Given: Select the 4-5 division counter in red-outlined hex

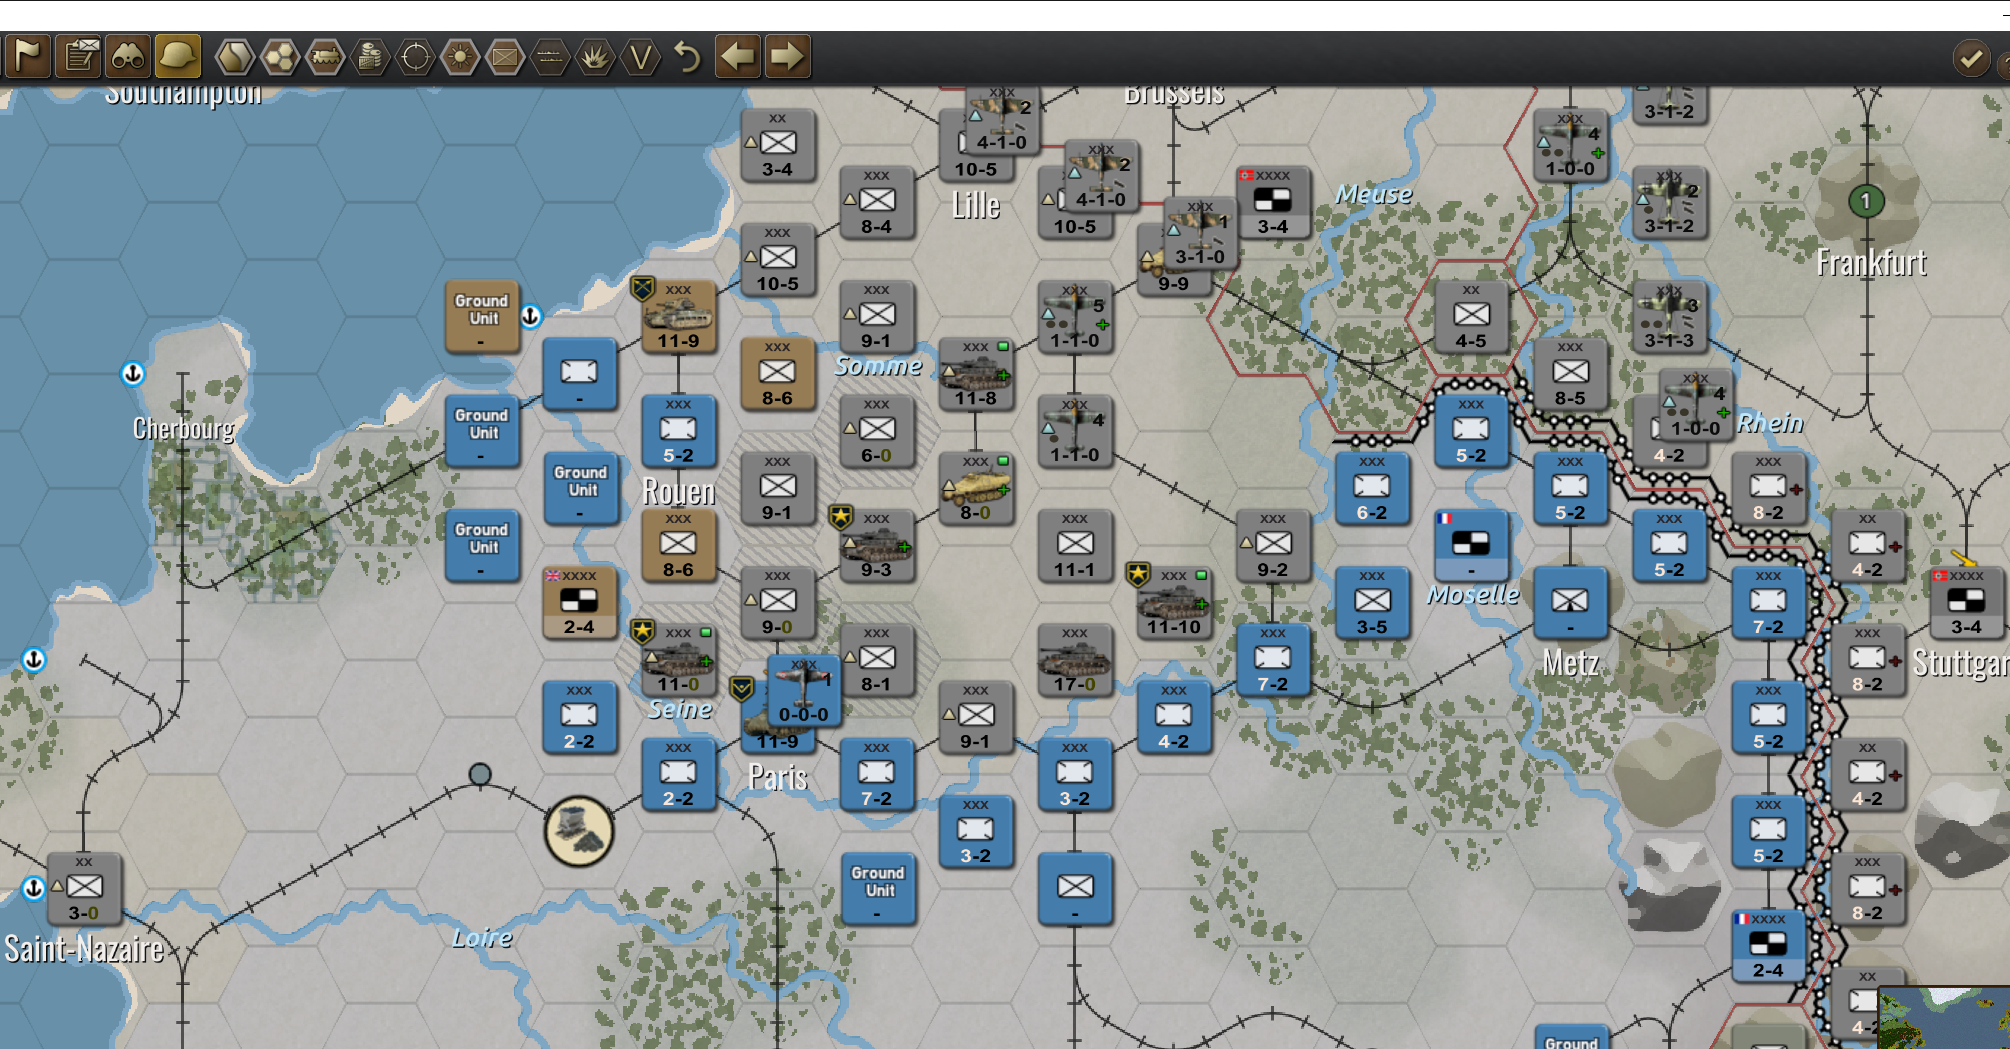Looking at the screenshot, I should (1470, 316).
